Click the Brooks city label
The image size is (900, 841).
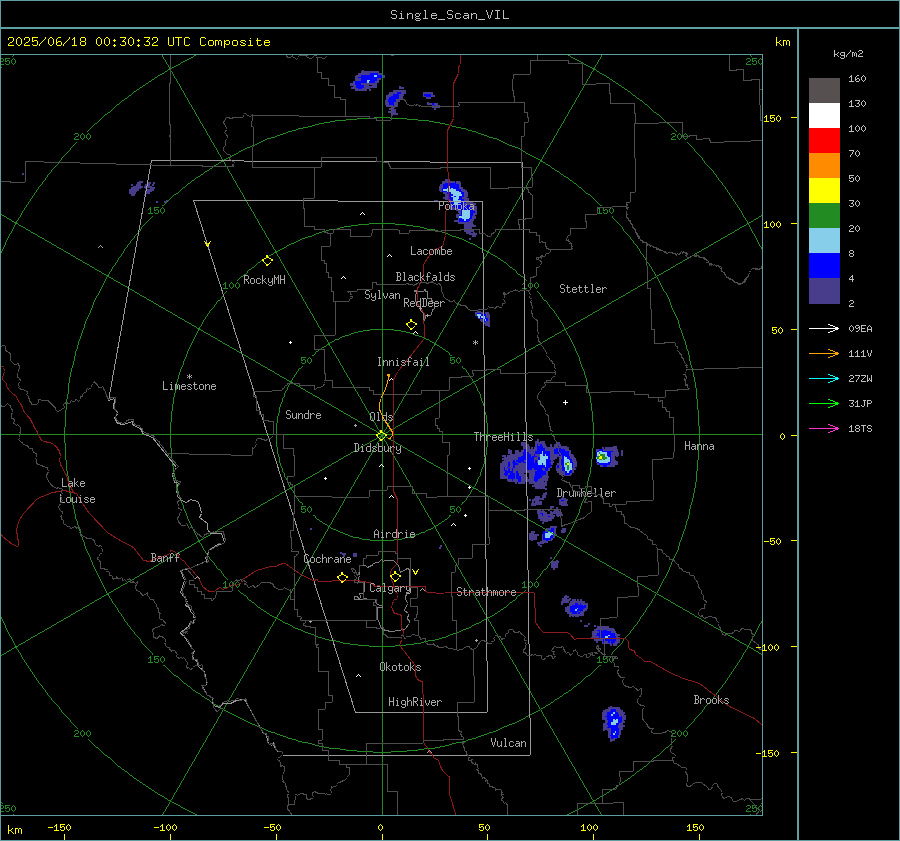pos(711,700)
